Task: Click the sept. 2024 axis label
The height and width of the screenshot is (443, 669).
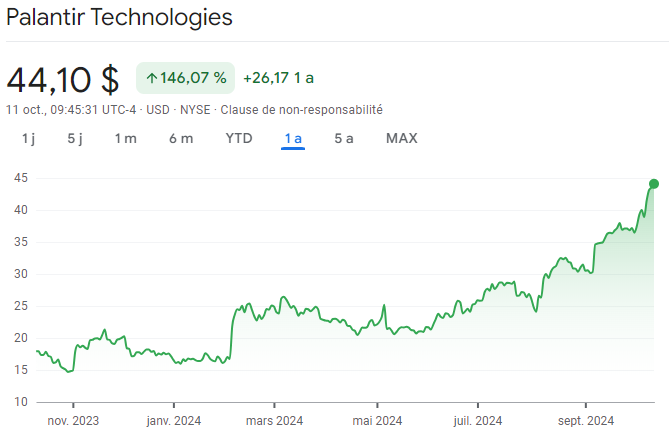Action: (x=586, y=421)
